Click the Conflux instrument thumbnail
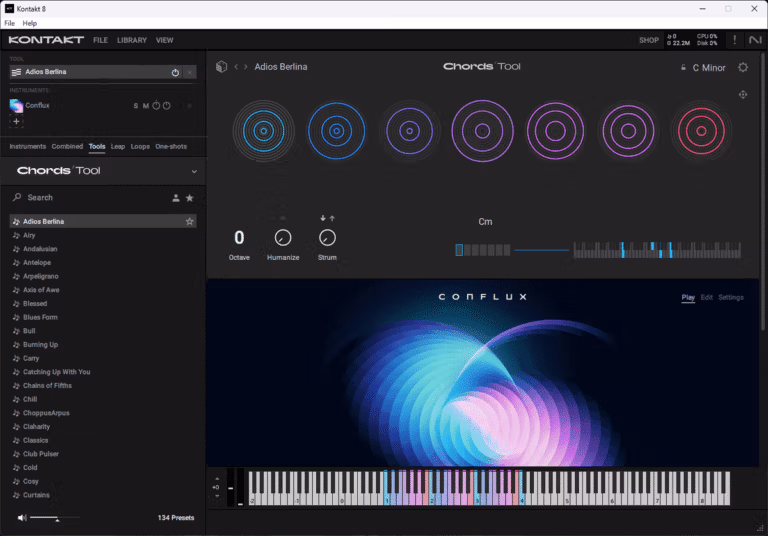 pyautogui.click(x=16, y=105)
